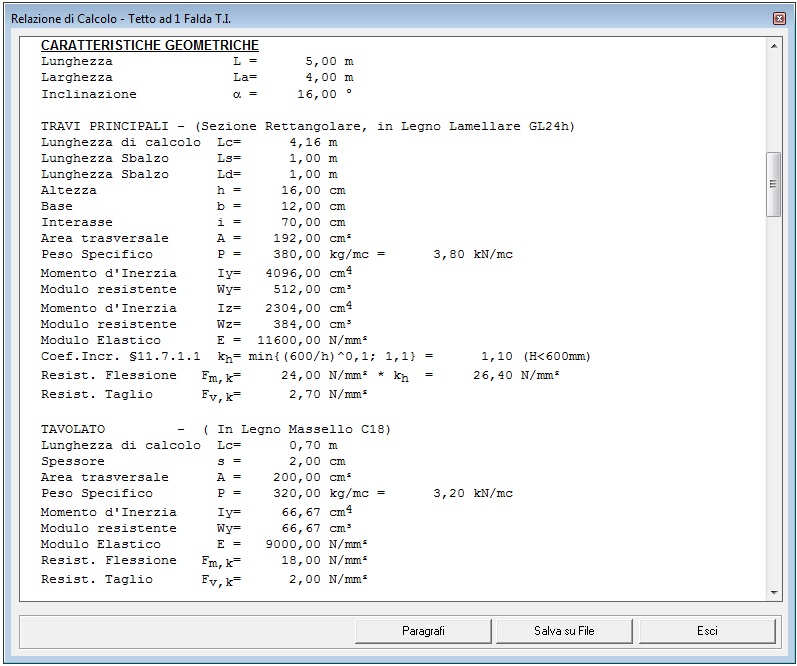Click the value 3,80 kN/mc
Image resolution: width=797 pixels, height=666 pixels.
pyautogui.click(x=473, y=254)
